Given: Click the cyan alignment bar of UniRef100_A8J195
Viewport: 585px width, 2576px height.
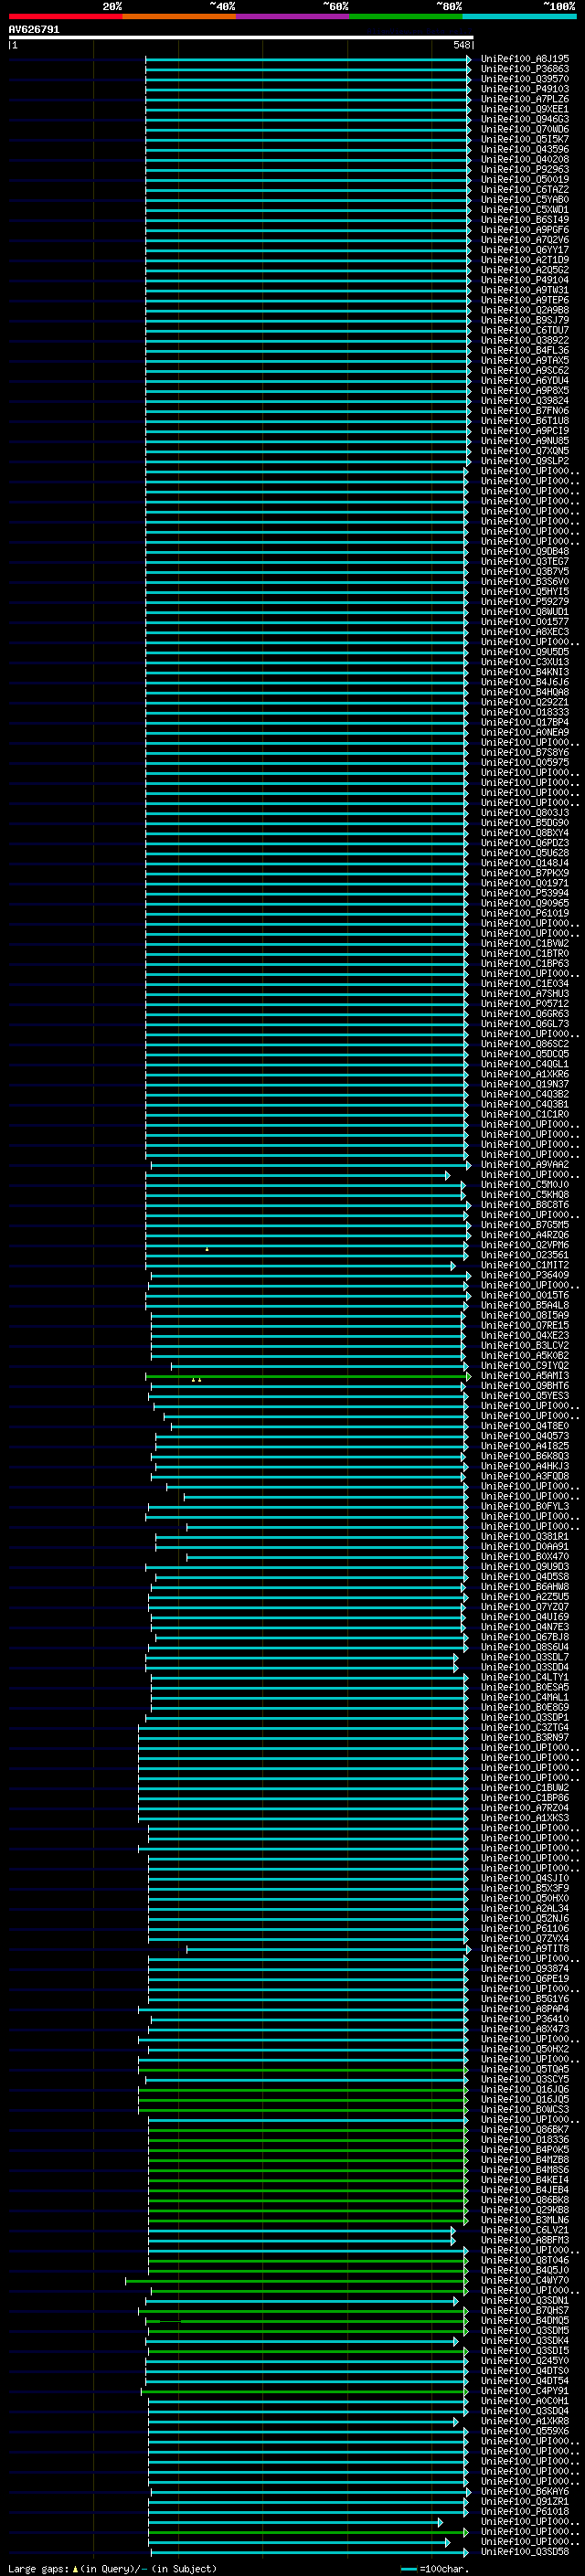Looking at the screenshot, I should 308,60.
